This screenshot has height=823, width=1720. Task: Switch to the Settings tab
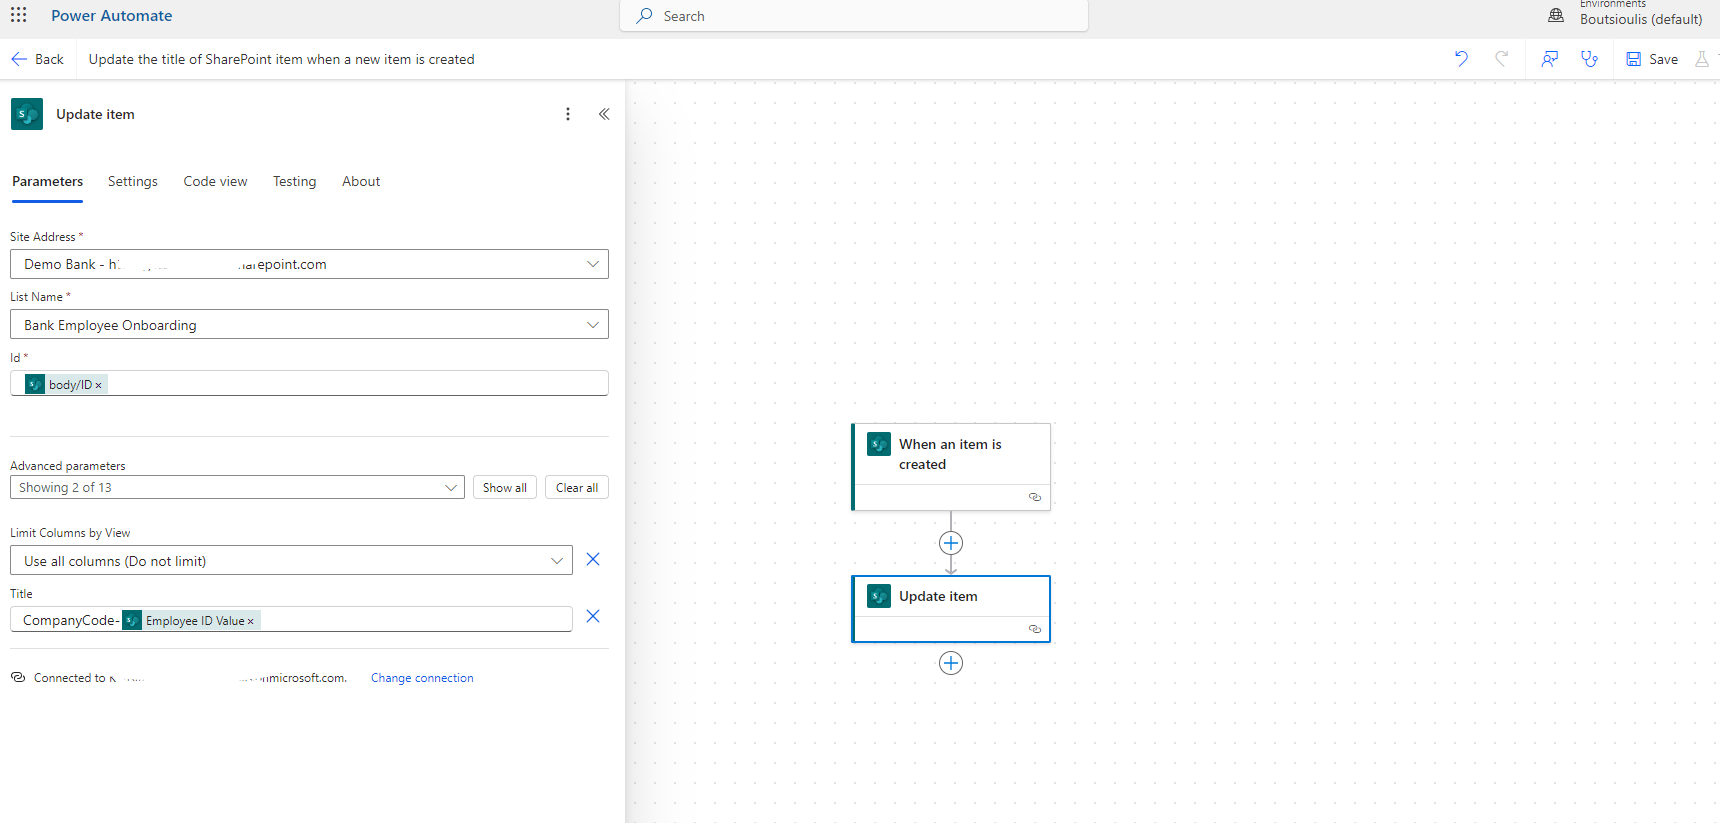point(133,181)
